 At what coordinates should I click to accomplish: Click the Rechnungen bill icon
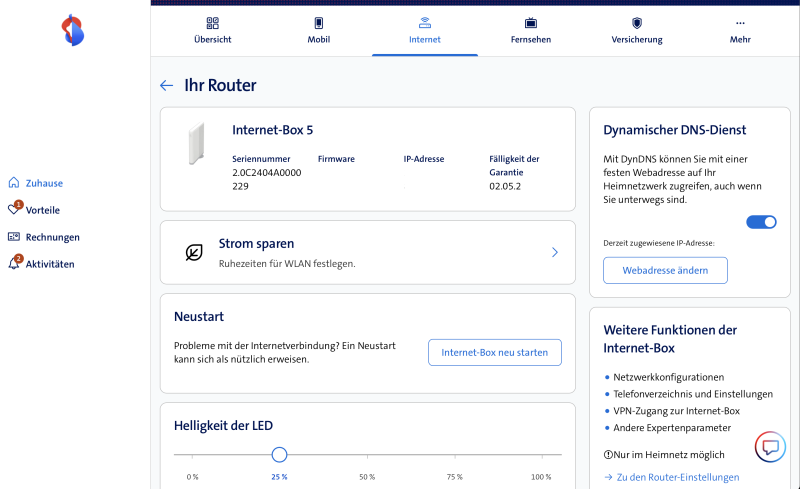(14, 237)
